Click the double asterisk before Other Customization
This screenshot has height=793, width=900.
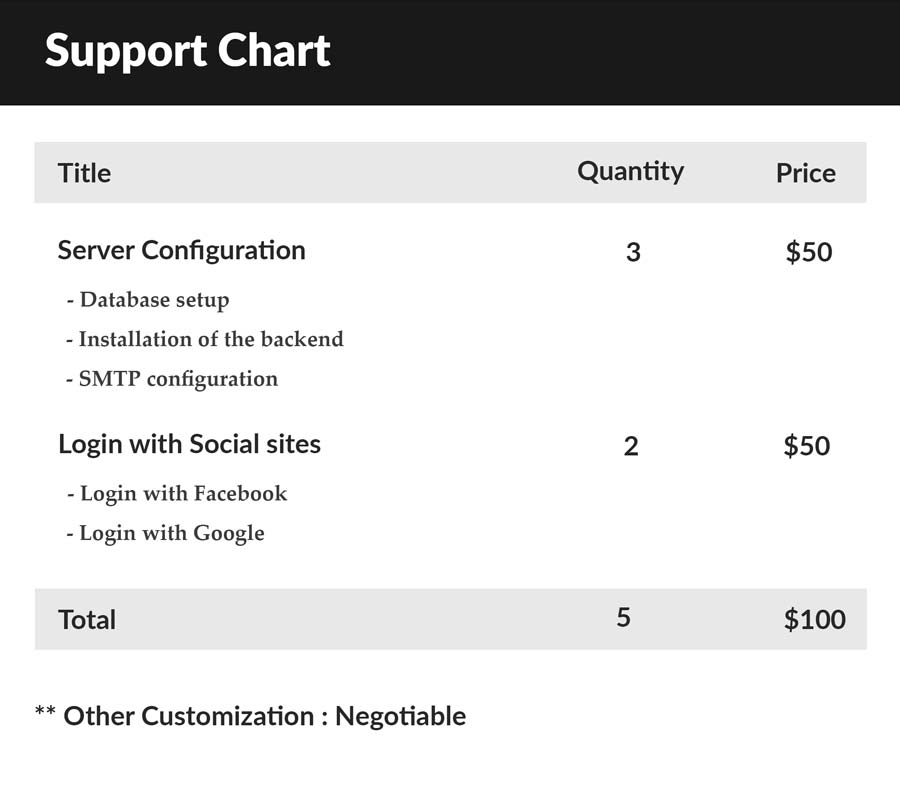click(45, 712)
